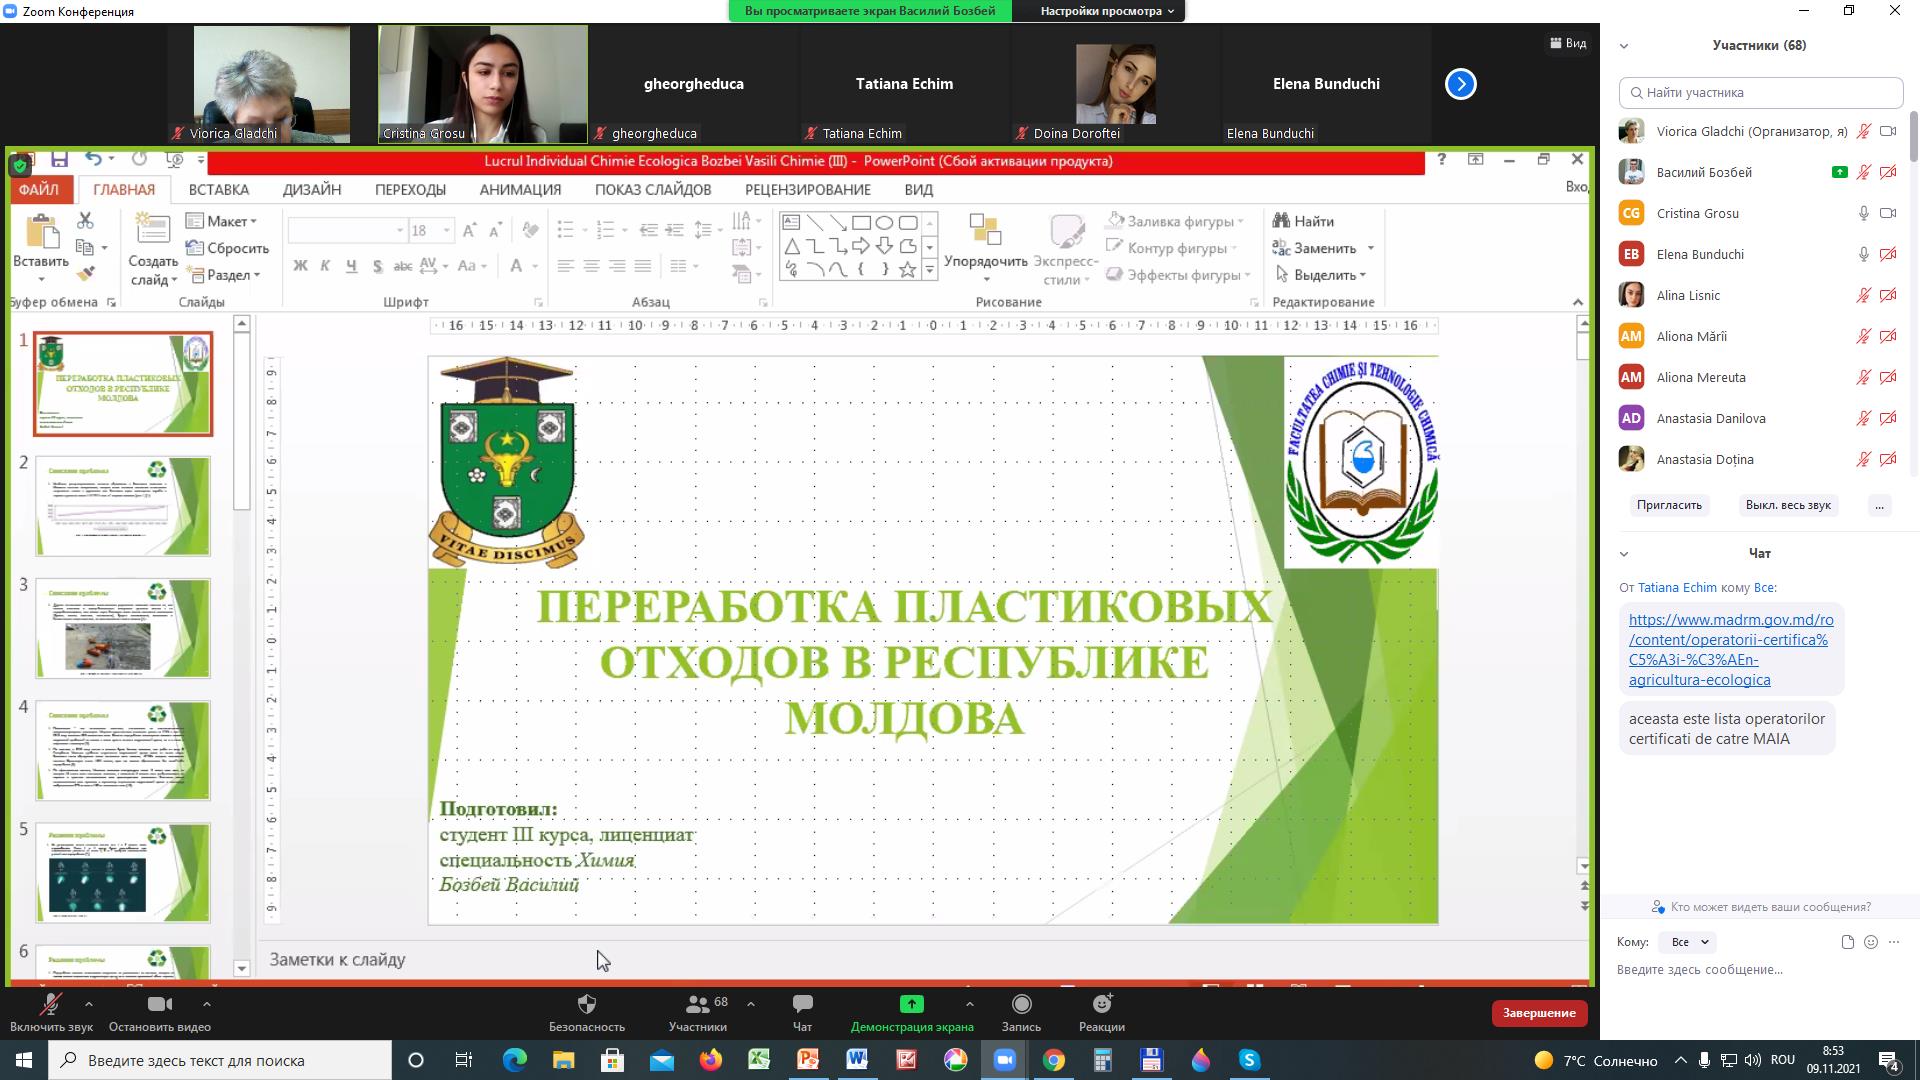Select the rectangle shape in shapes gallery

point(860,222)
